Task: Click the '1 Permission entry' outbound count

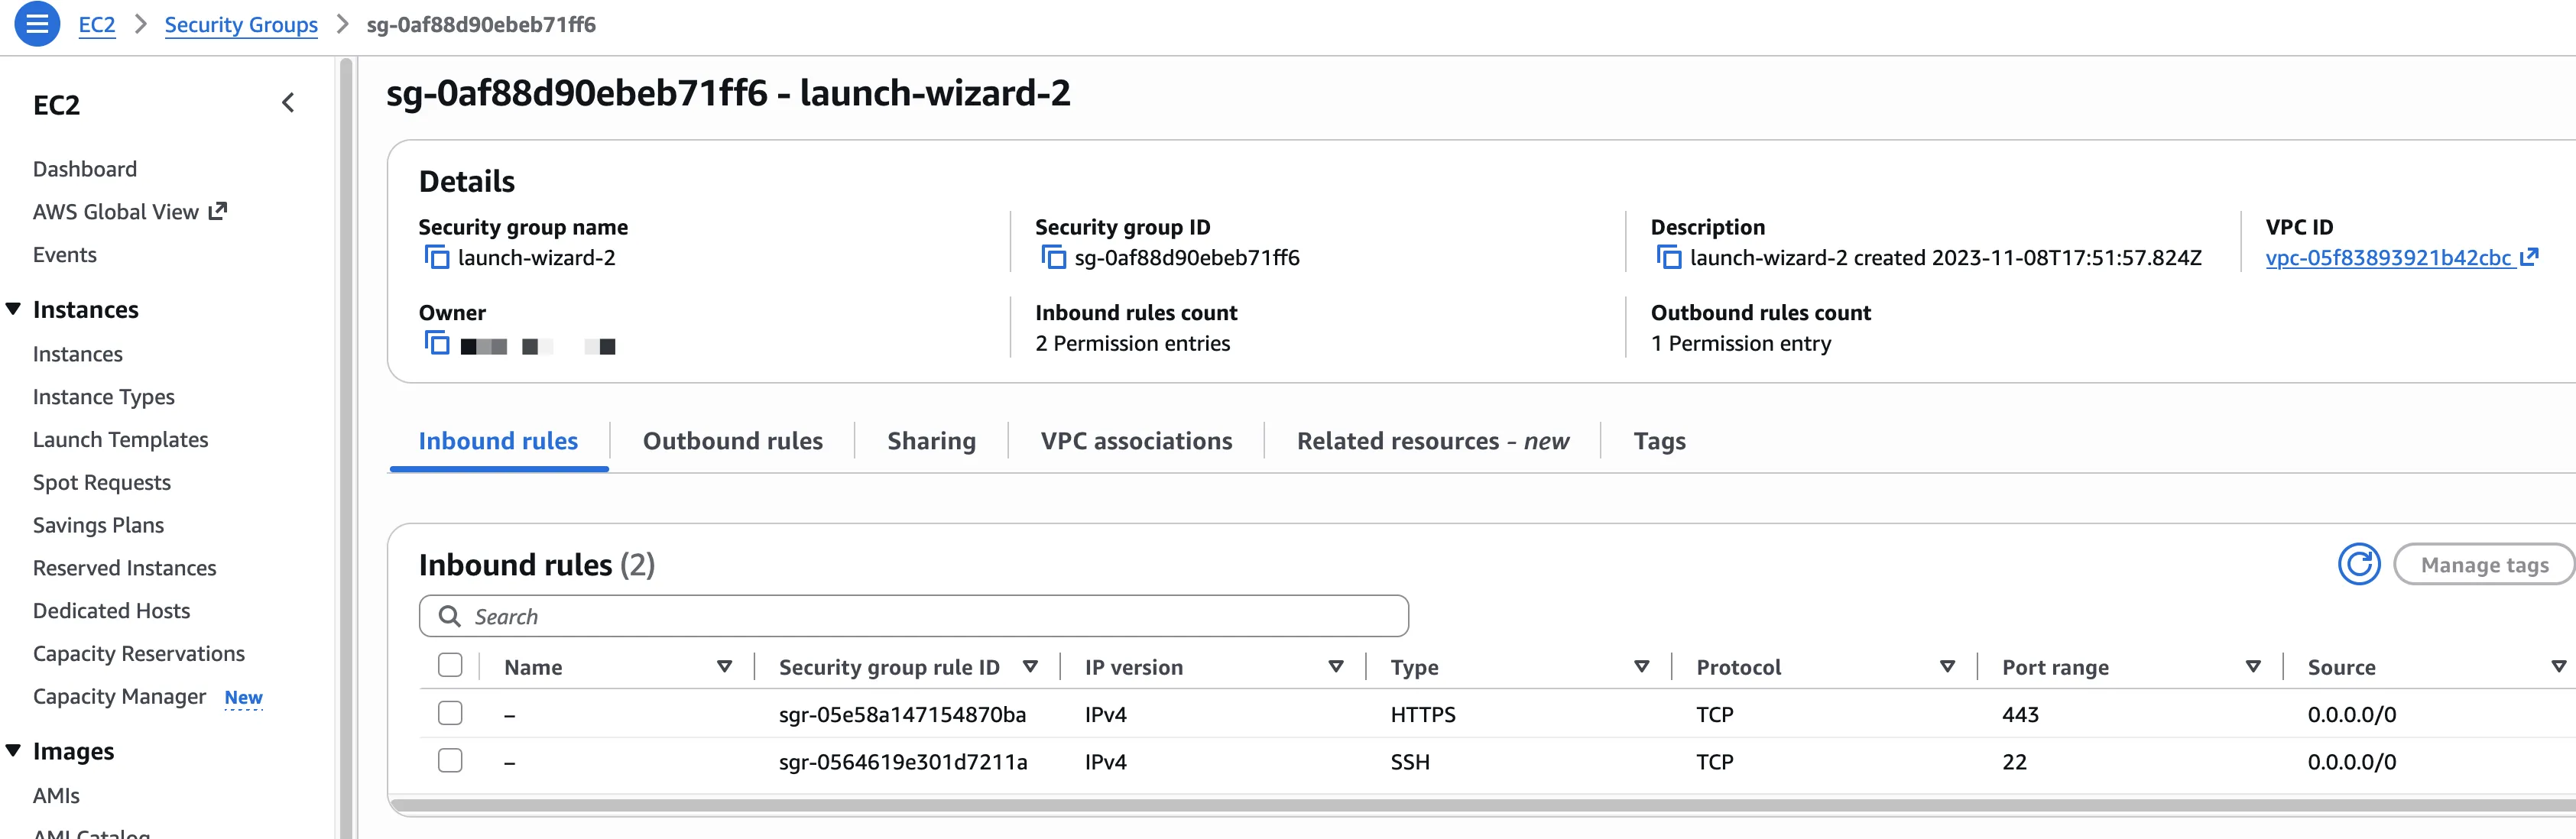Action: click(1741, 343)
